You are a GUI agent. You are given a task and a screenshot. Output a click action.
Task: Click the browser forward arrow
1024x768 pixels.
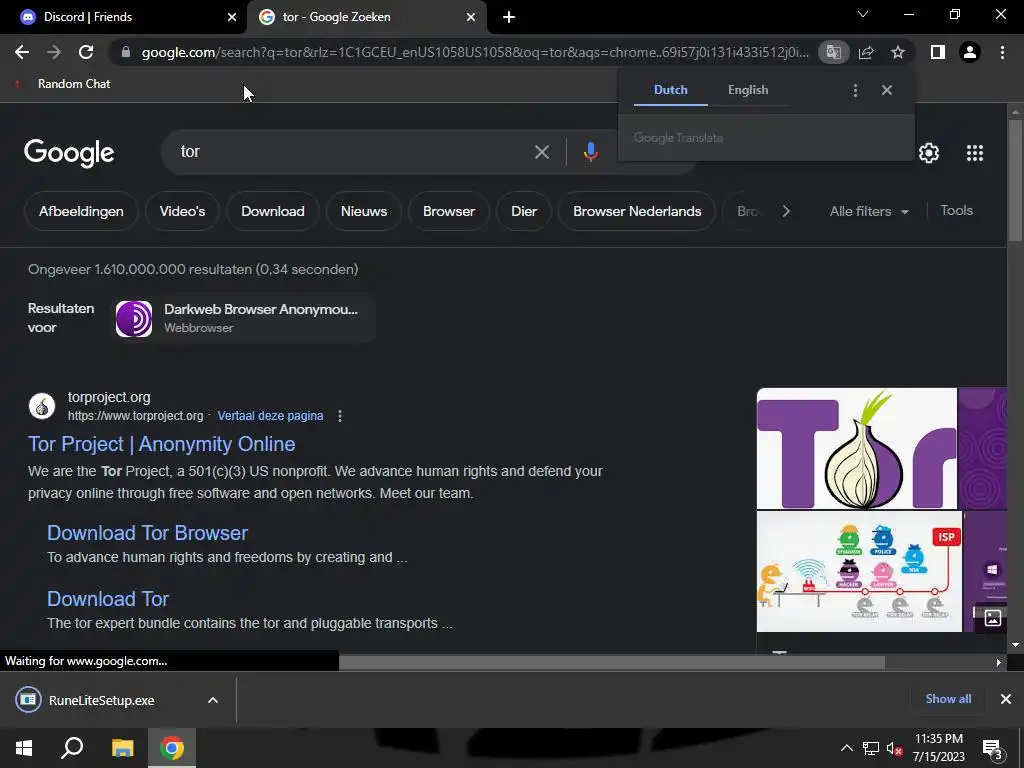pyautogui.click(x=54, y=52)
